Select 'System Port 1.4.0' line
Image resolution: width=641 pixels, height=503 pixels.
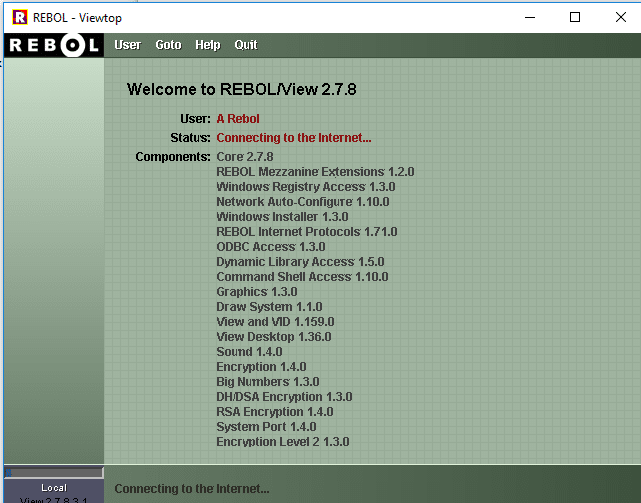click(266, 427)
